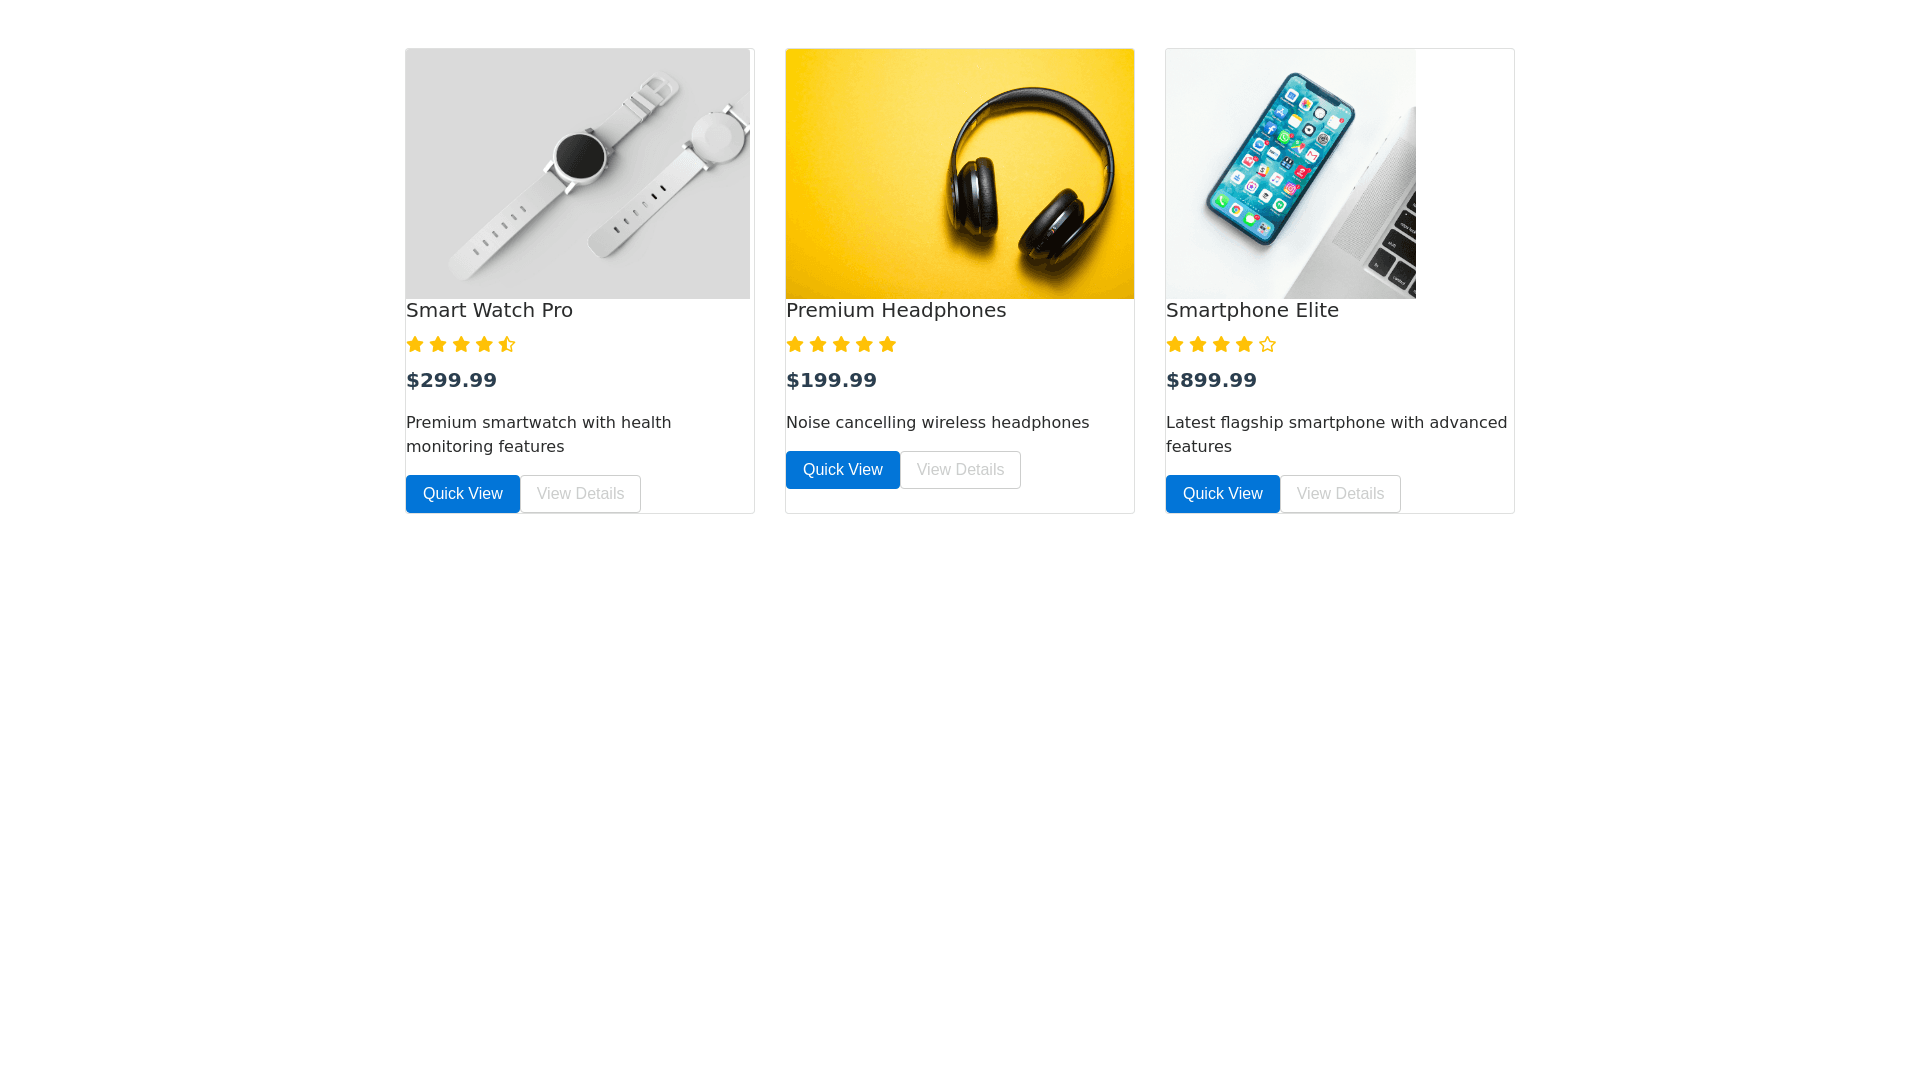The image size is (1920, 1080).
Task: Click the smartwatch product image
Action: point(578,174)
